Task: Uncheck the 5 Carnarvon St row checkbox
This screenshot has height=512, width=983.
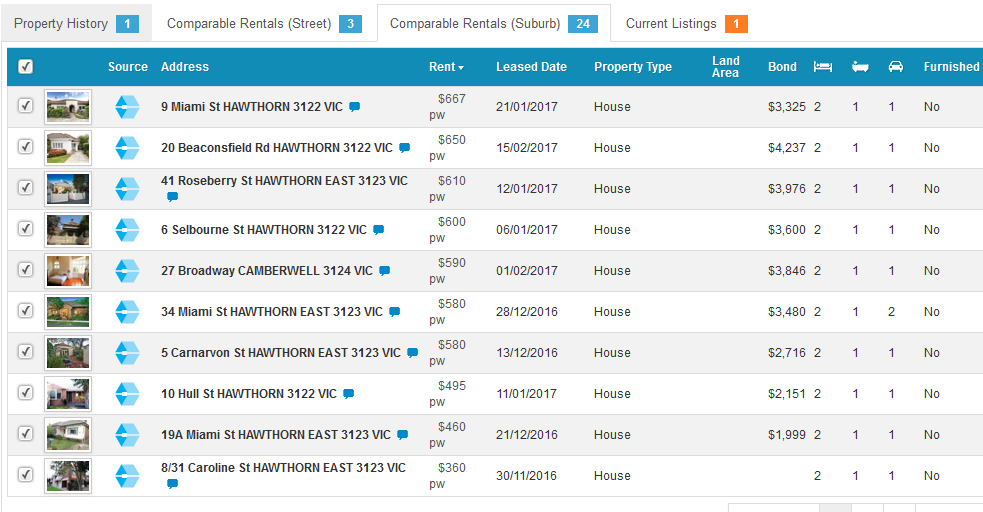Action: point(26,352)
